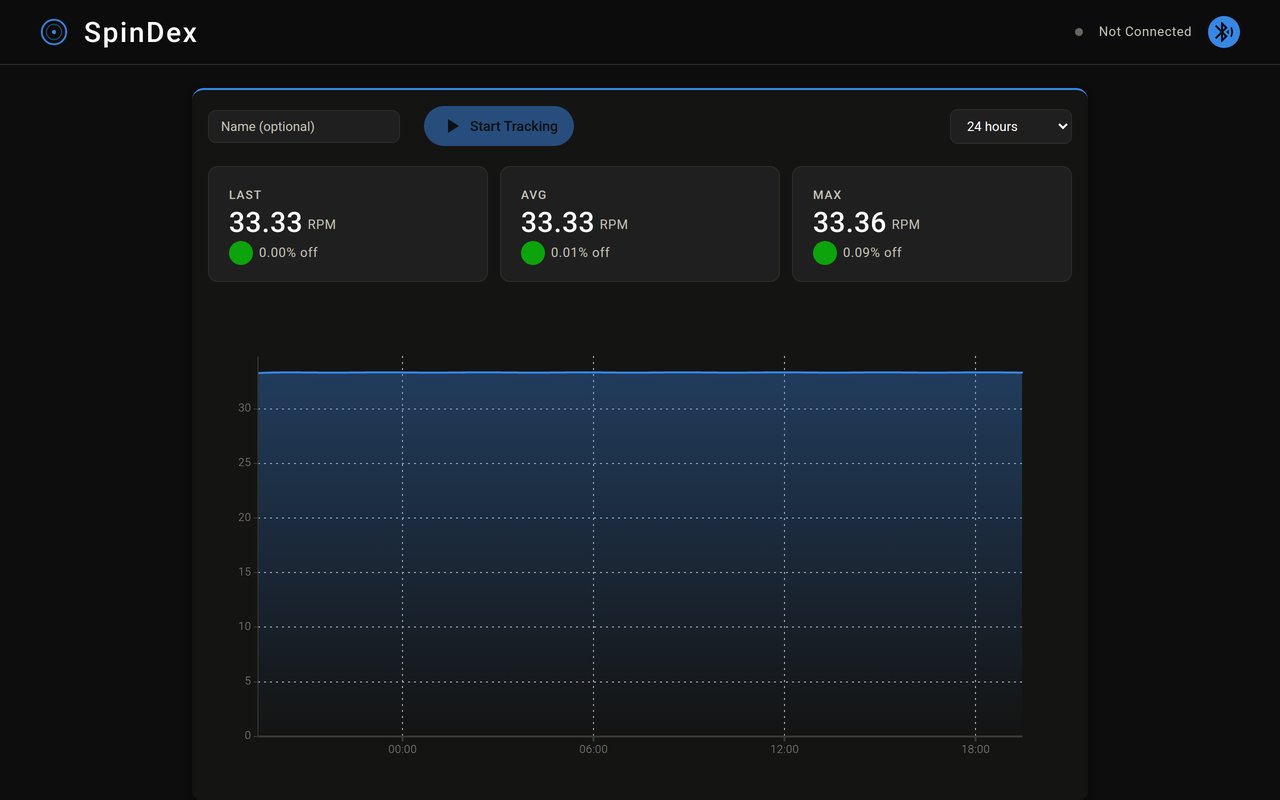Click the 00:00 time axis label
1280x800 pixels.
(402, 749)
